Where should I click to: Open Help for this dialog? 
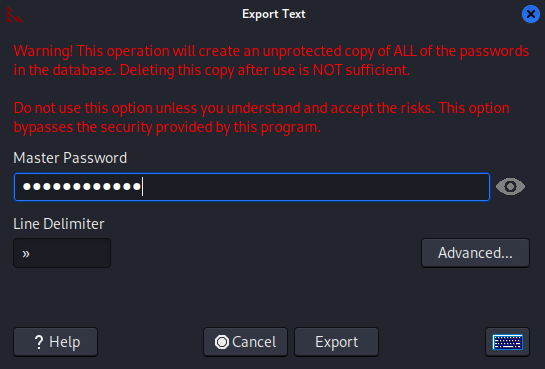tap(55, 342)
